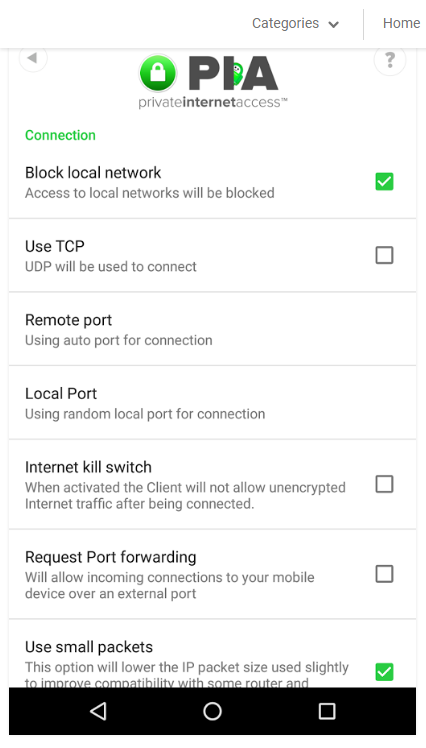Open the question mark help icon
426x748 pixels.
coord(390,60)
